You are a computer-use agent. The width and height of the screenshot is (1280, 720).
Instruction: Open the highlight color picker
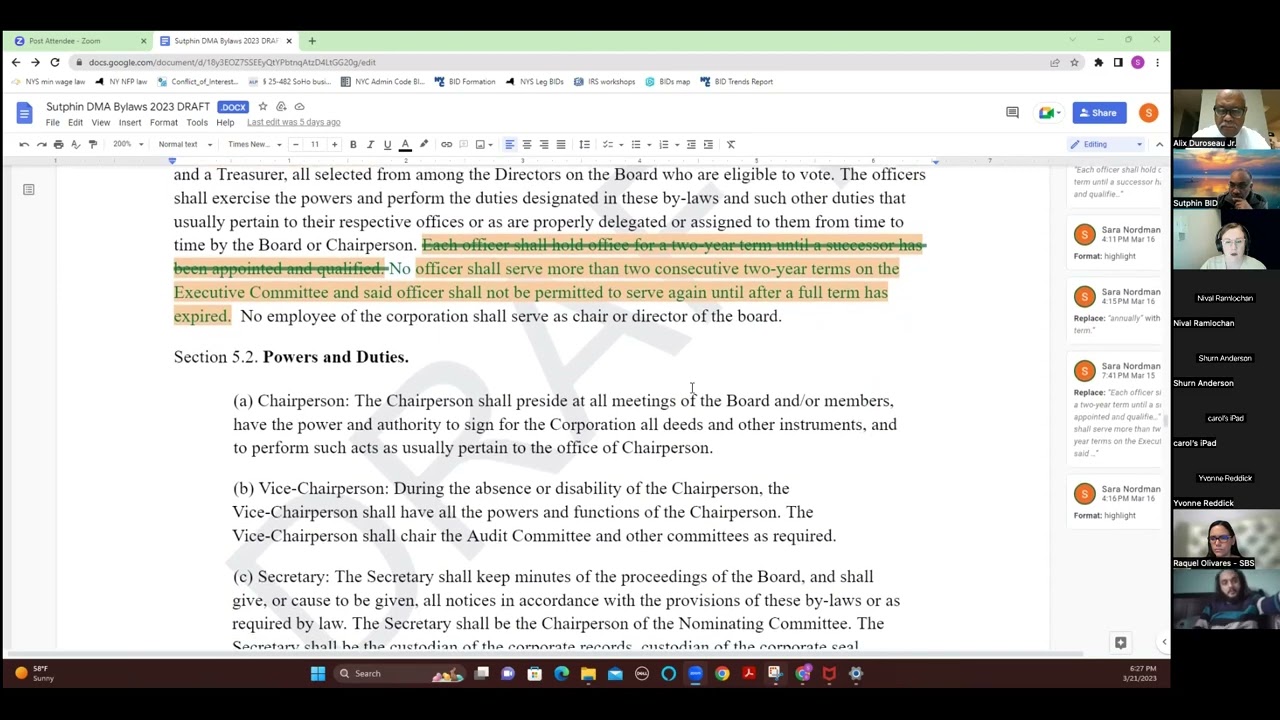423,144
